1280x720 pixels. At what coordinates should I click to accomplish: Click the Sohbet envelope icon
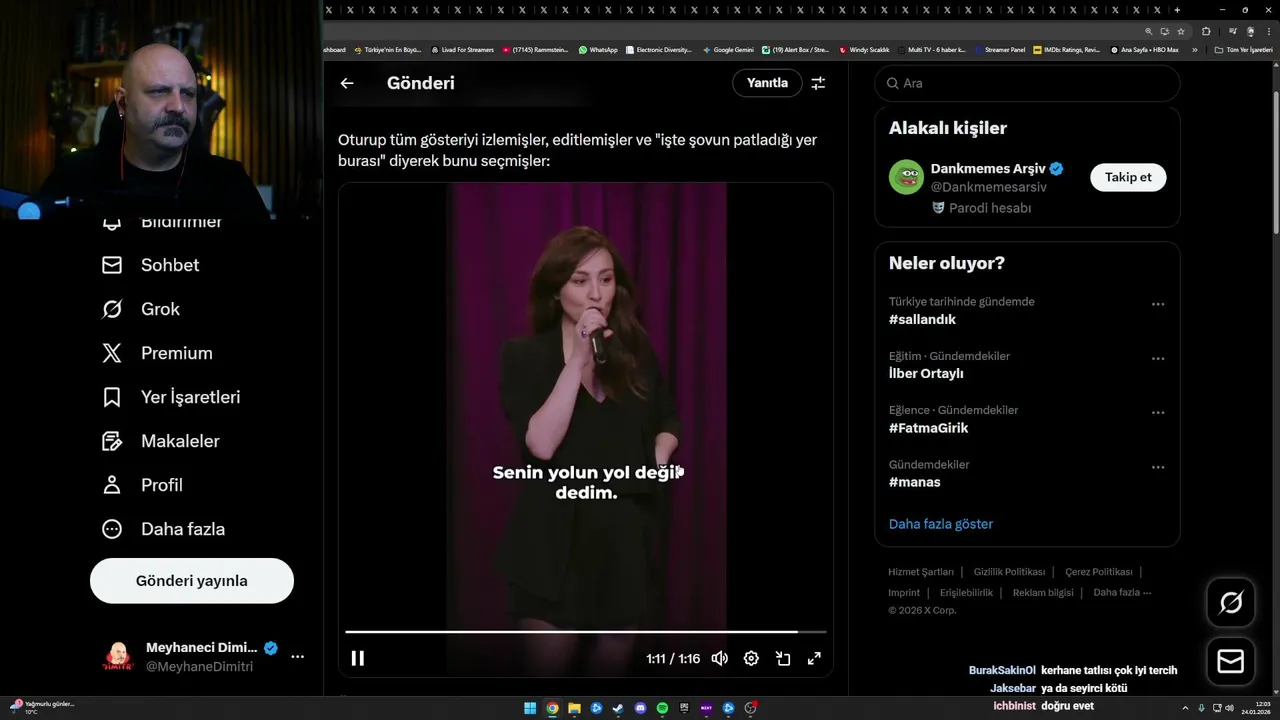112,265
